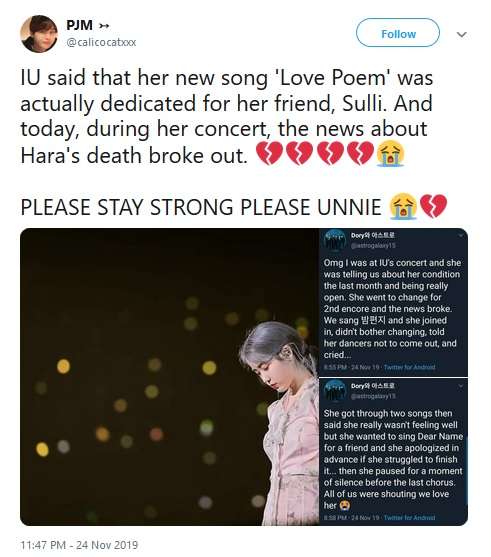This screenshot has width=491, height=557.
Task: Click the avatar in bottom embedded tweet
Action: (334, 390)
